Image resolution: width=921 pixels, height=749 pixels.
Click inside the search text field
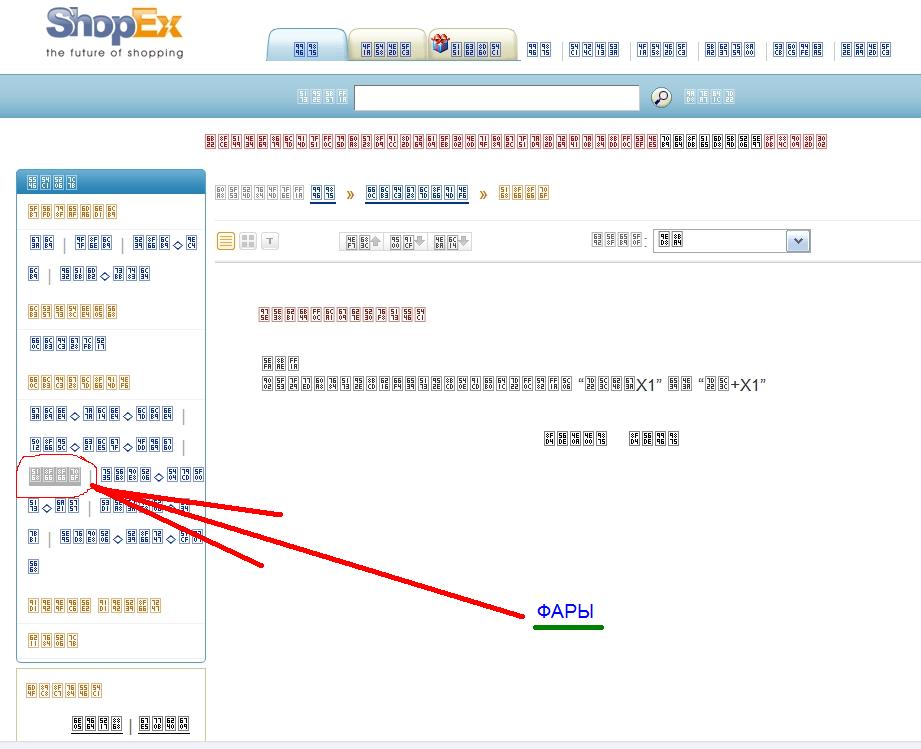click(496, 97)
